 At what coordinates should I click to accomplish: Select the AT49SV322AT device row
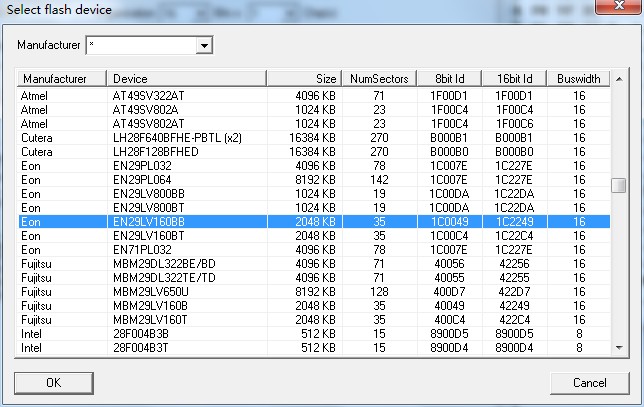pyautogui.click(x=314, y=96)
